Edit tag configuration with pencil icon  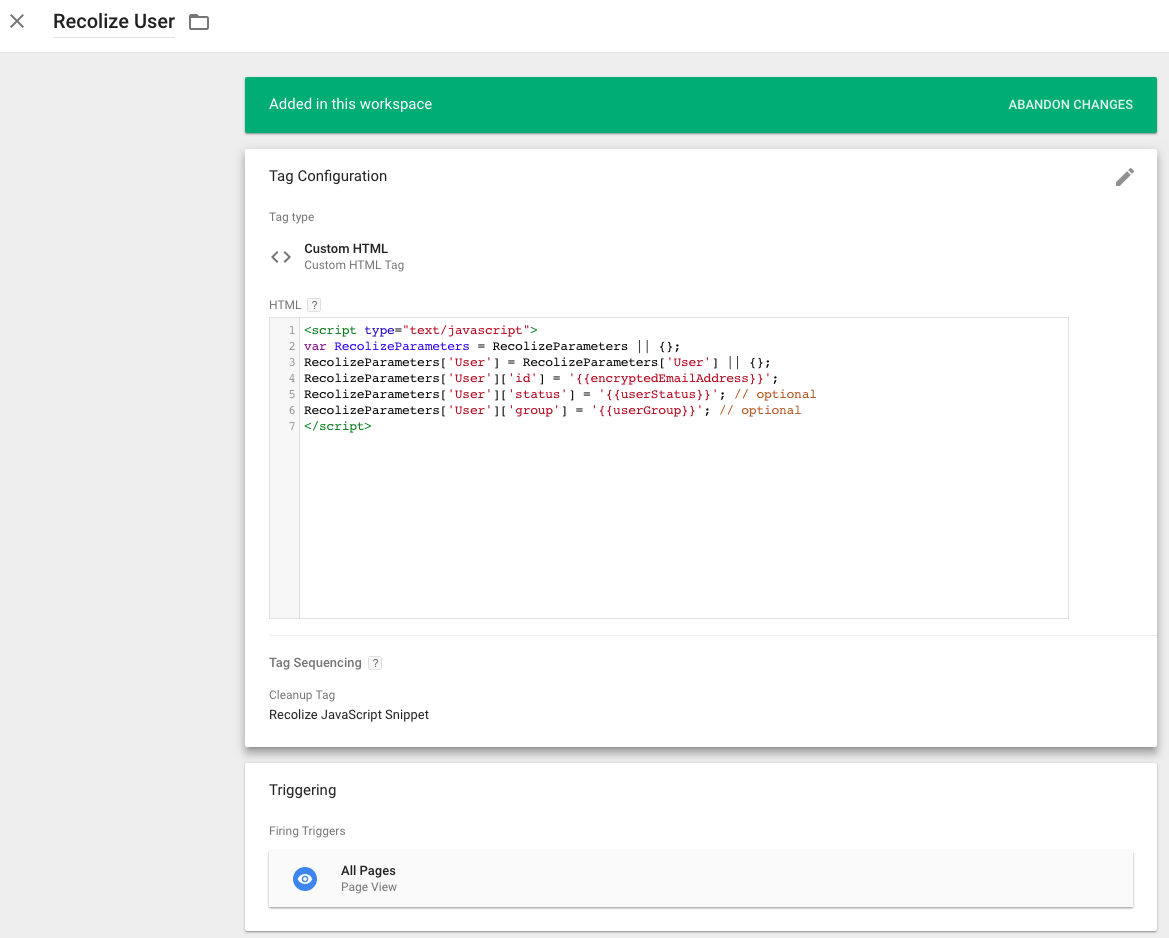tap(1124, 177)
